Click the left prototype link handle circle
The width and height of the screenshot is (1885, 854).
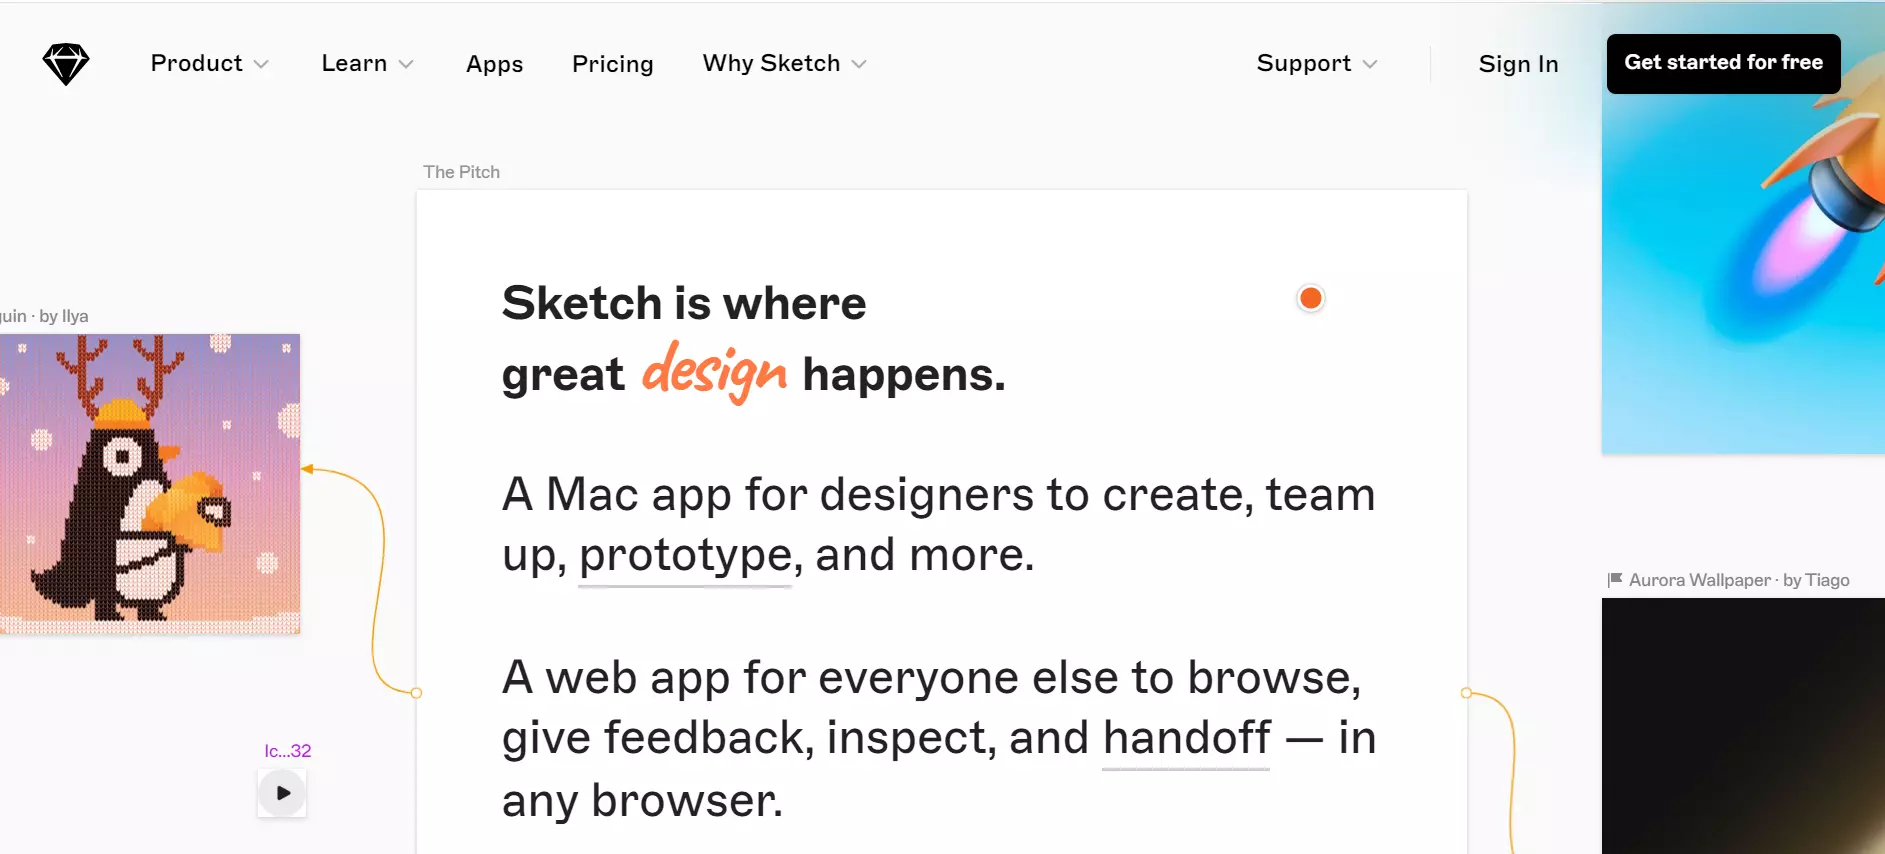416,693
